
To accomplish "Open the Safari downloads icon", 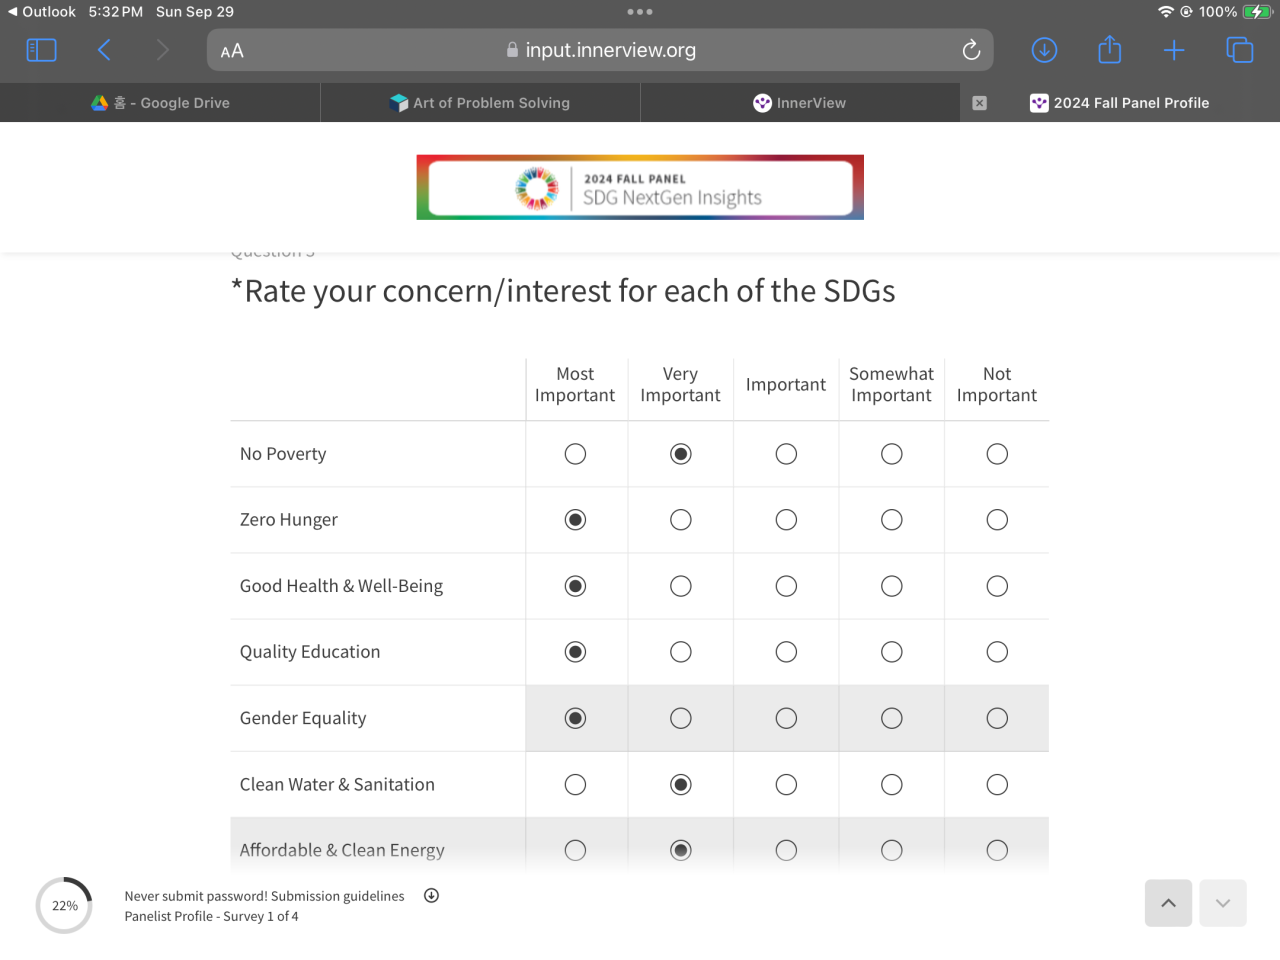I will point(1044,50).
